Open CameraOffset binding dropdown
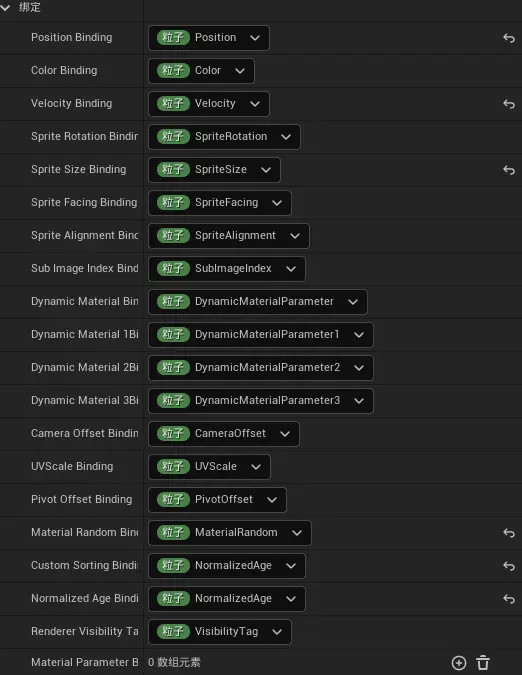The width and height of the screenshot is (522, 675). pos(224,433)
